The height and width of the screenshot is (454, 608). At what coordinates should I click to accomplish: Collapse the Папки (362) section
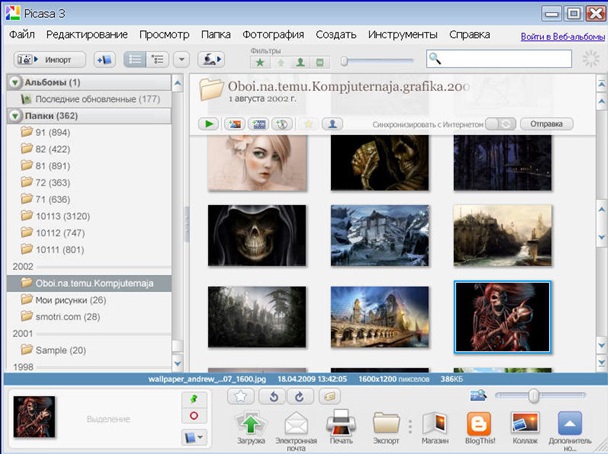[x=17, y=116]
